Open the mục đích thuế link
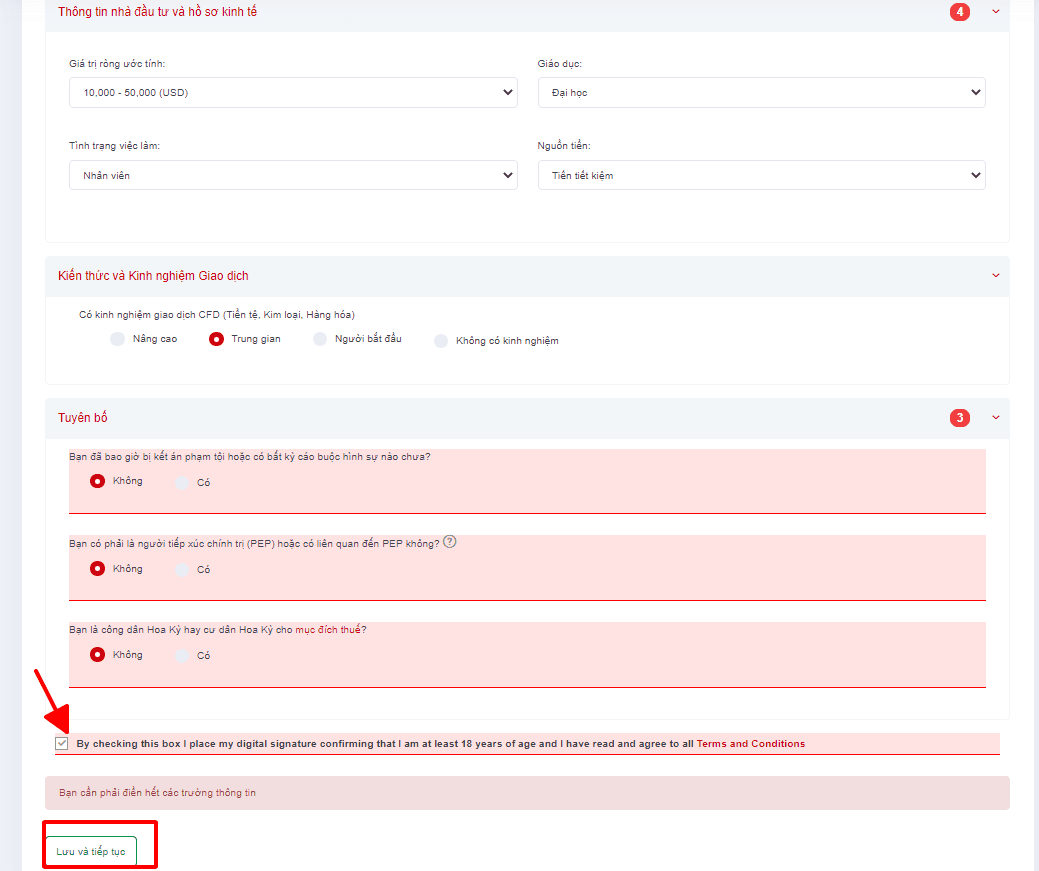 (x=328, y=629)
